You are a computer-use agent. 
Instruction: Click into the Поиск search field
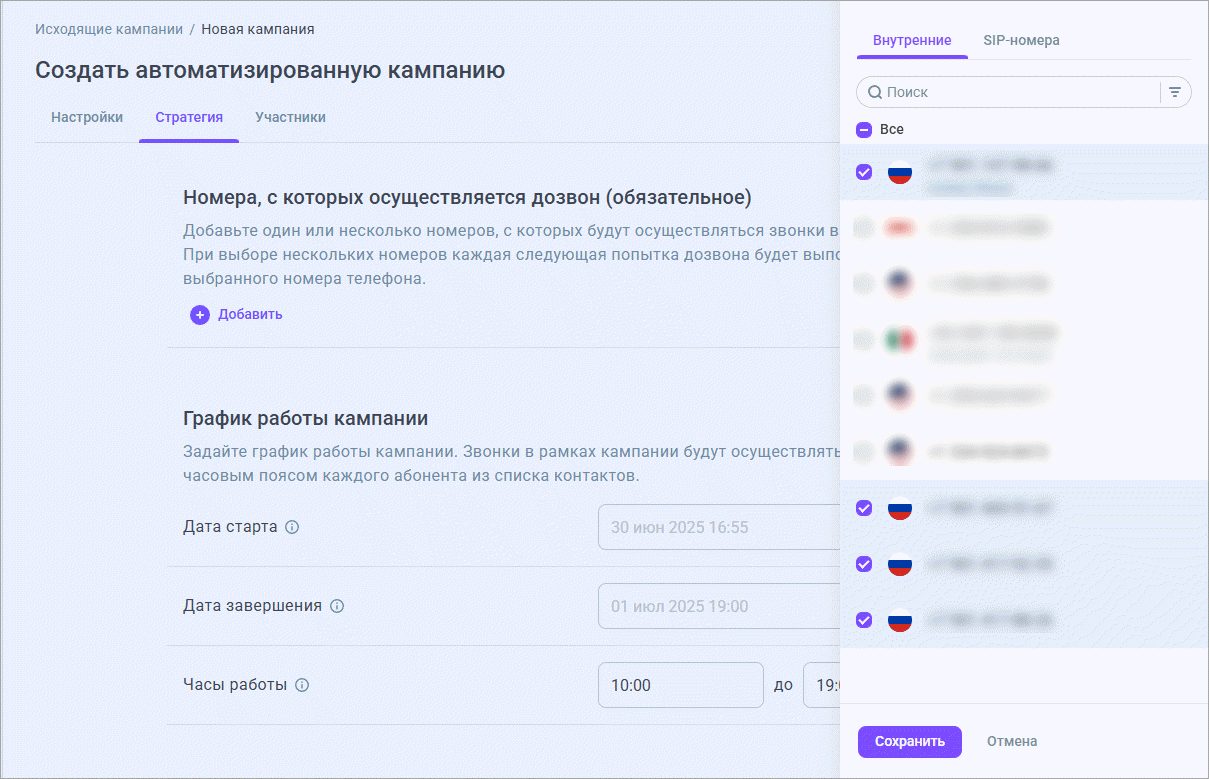1015,92
